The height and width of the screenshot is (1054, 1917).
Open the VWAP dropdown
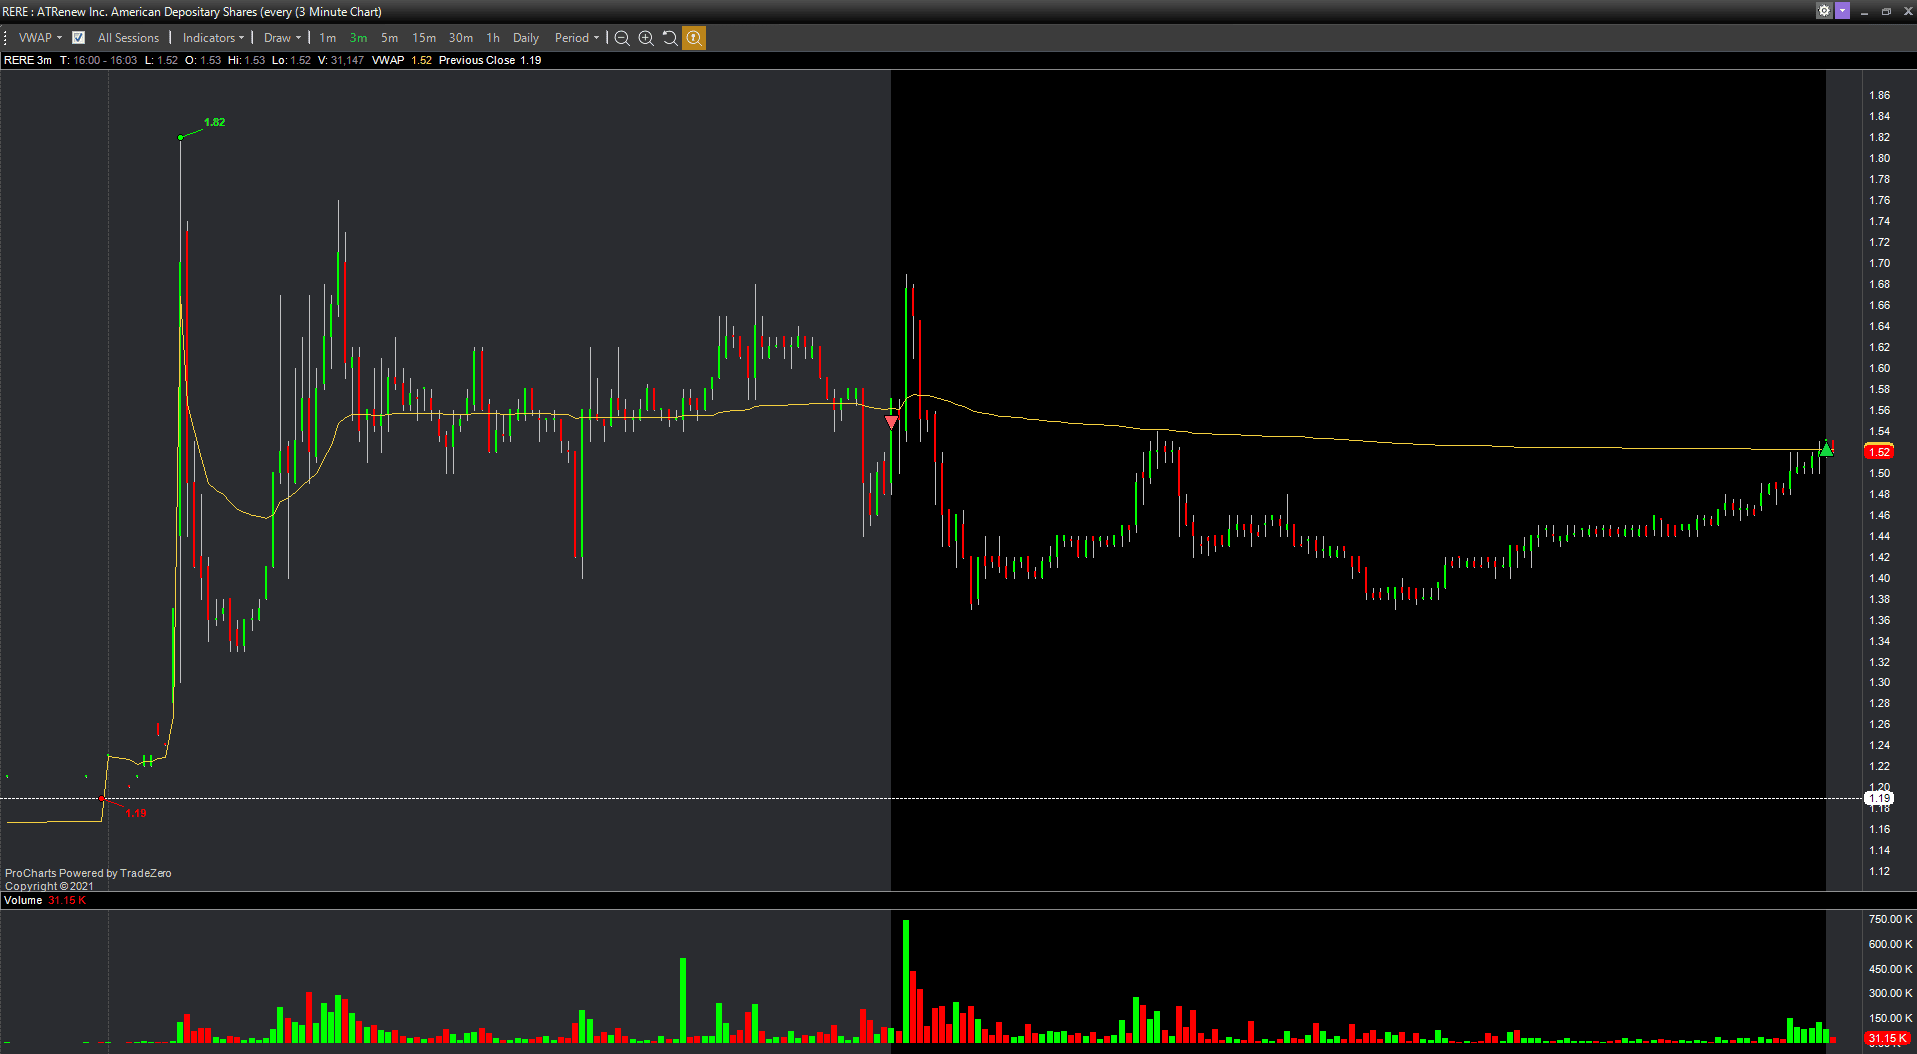(x=40, y=38)
